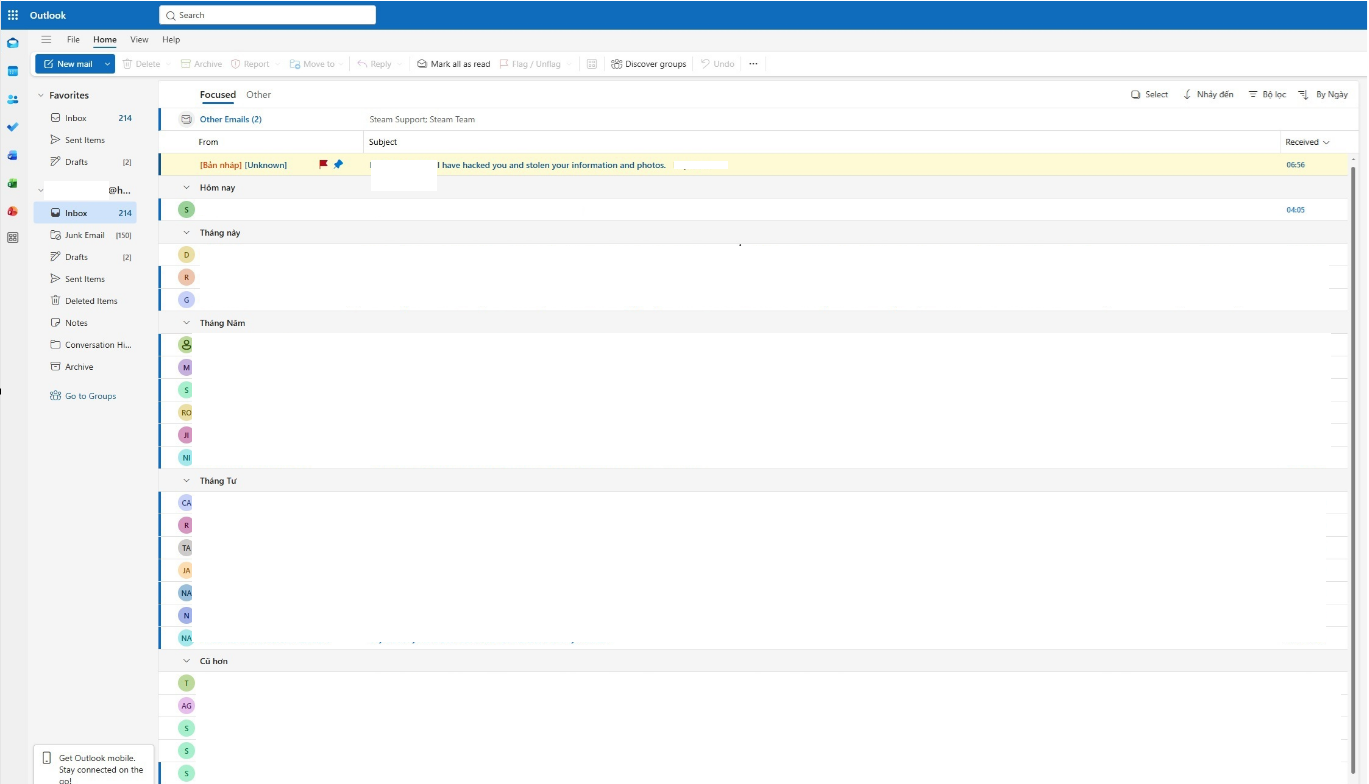Click the Move to toolbar button

coord(312,64)
